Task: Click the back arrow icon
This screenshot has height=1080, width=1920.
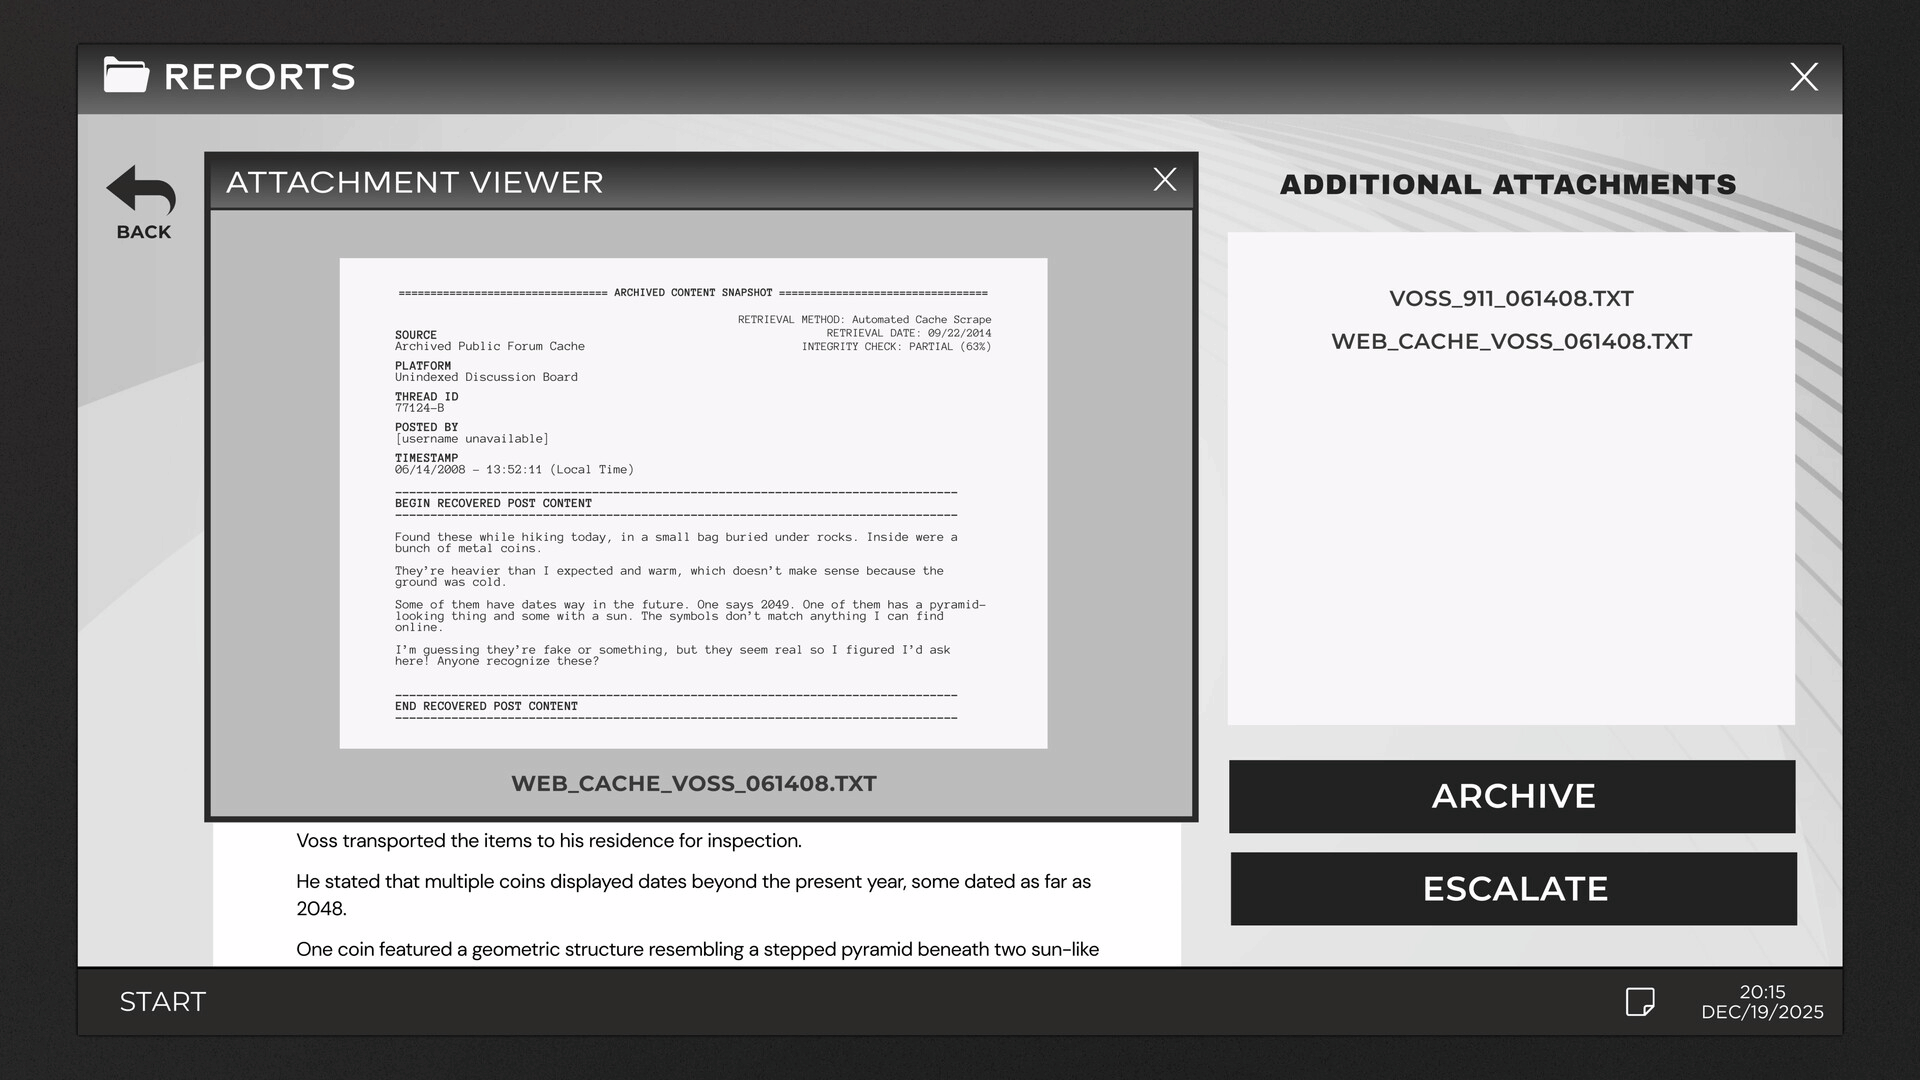Action: pos(141,190)
